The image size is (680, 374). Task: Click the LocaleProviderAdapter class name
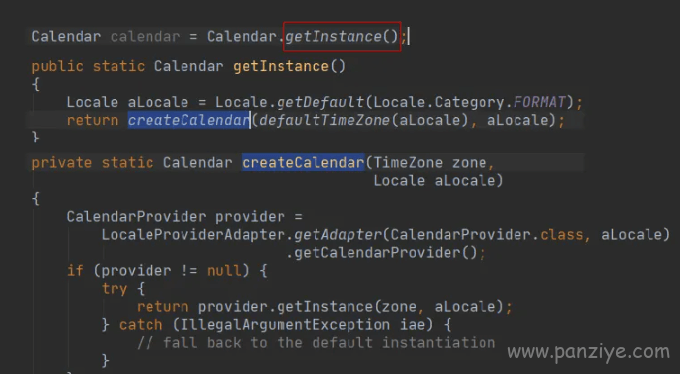[x=193, y=235]
